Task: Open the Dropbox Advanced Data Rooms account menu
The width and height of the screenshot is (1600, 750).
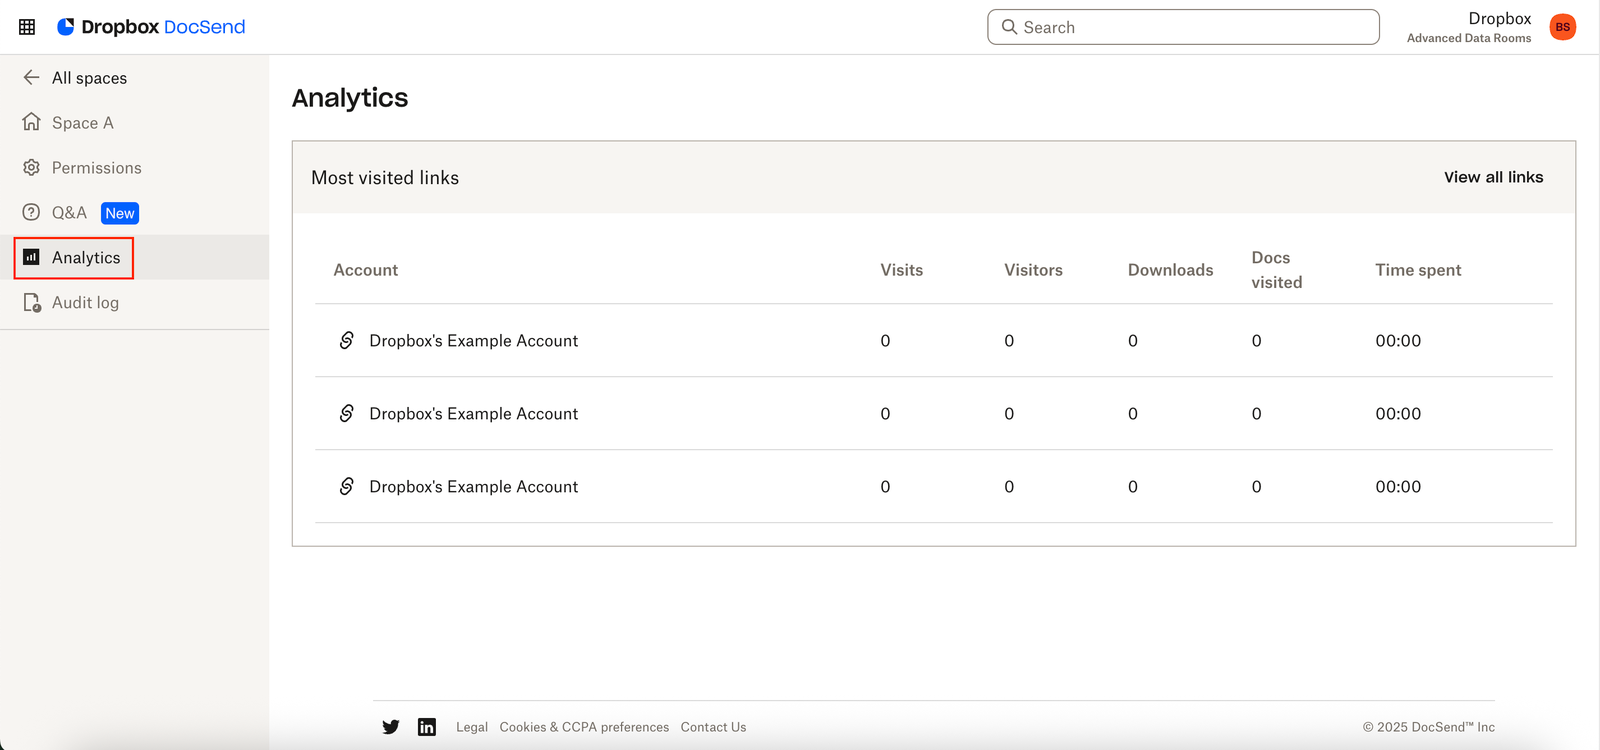Action: (x=1469, y=27)
